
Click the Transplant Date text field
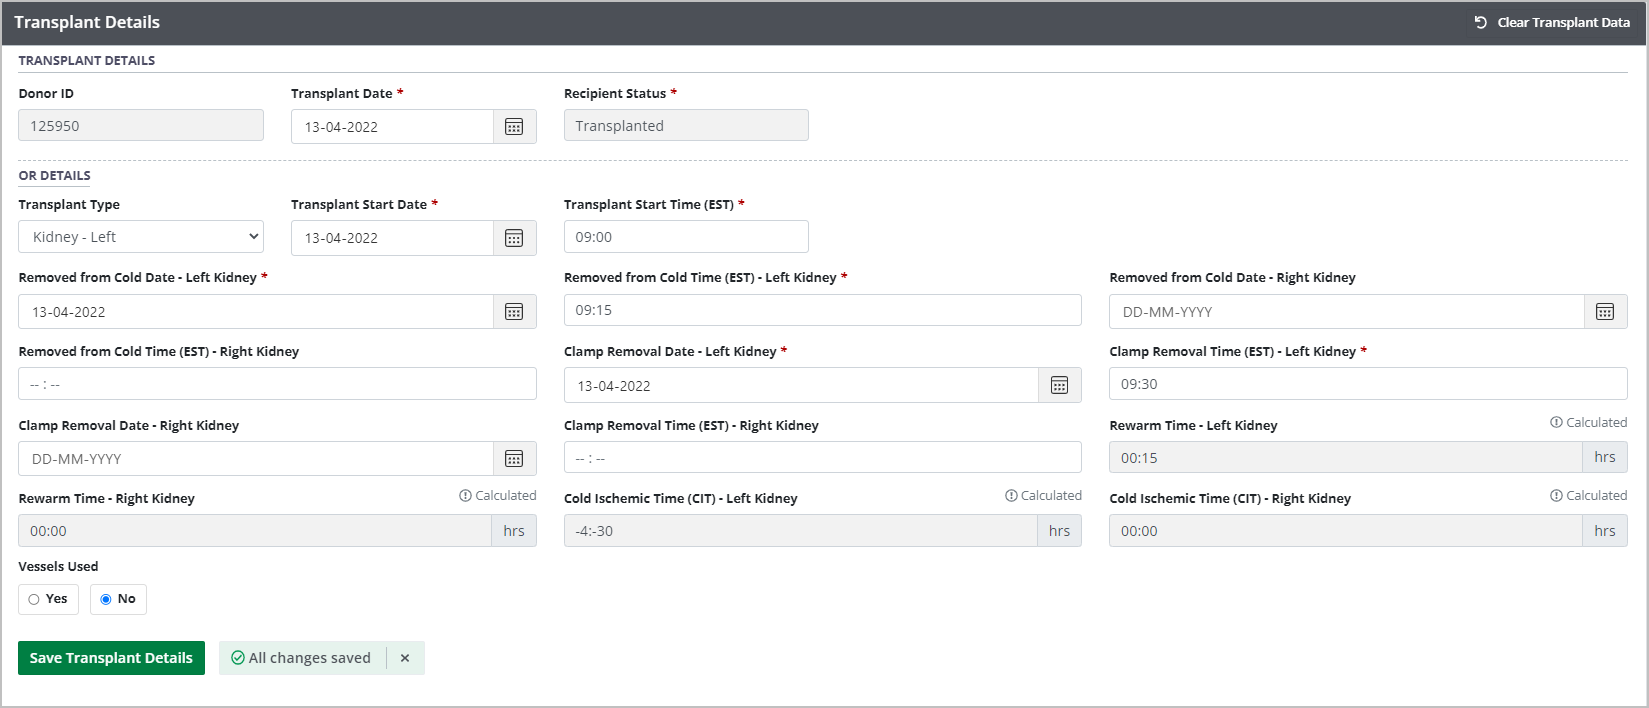[x=392, y=127]
